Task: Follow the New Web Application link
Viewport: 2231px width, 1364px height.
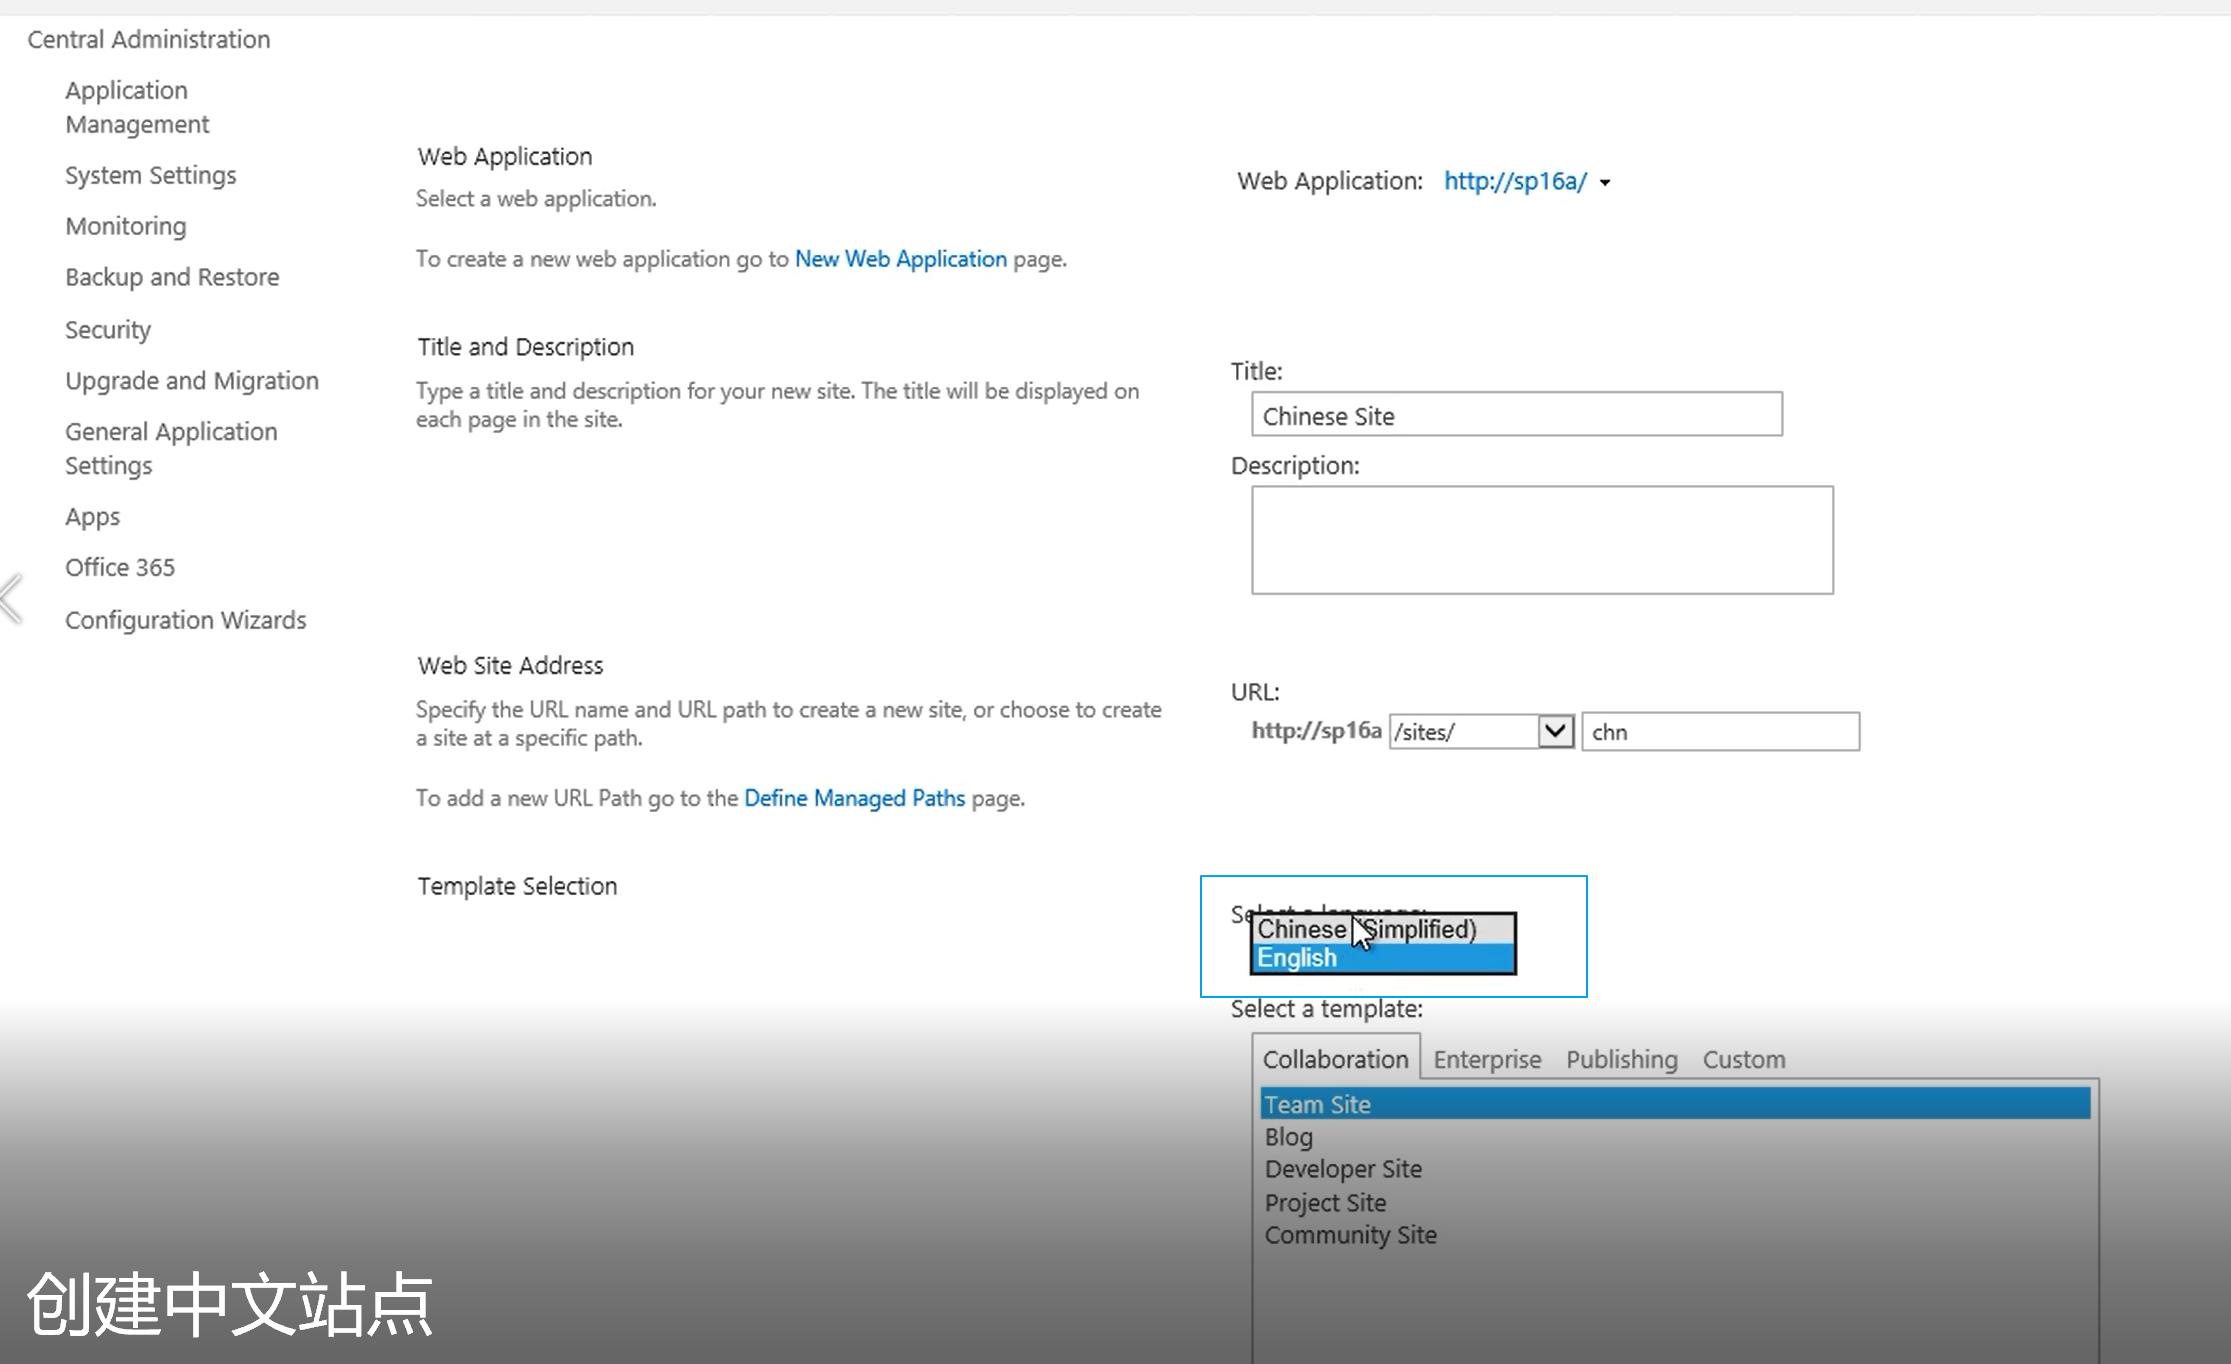Action: click(900, 259)
